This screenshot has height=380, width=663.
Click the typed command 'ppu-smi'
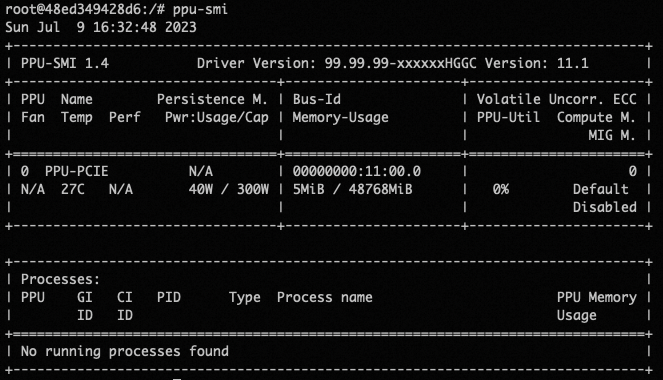pyautogui.click(x=200, y=9)
